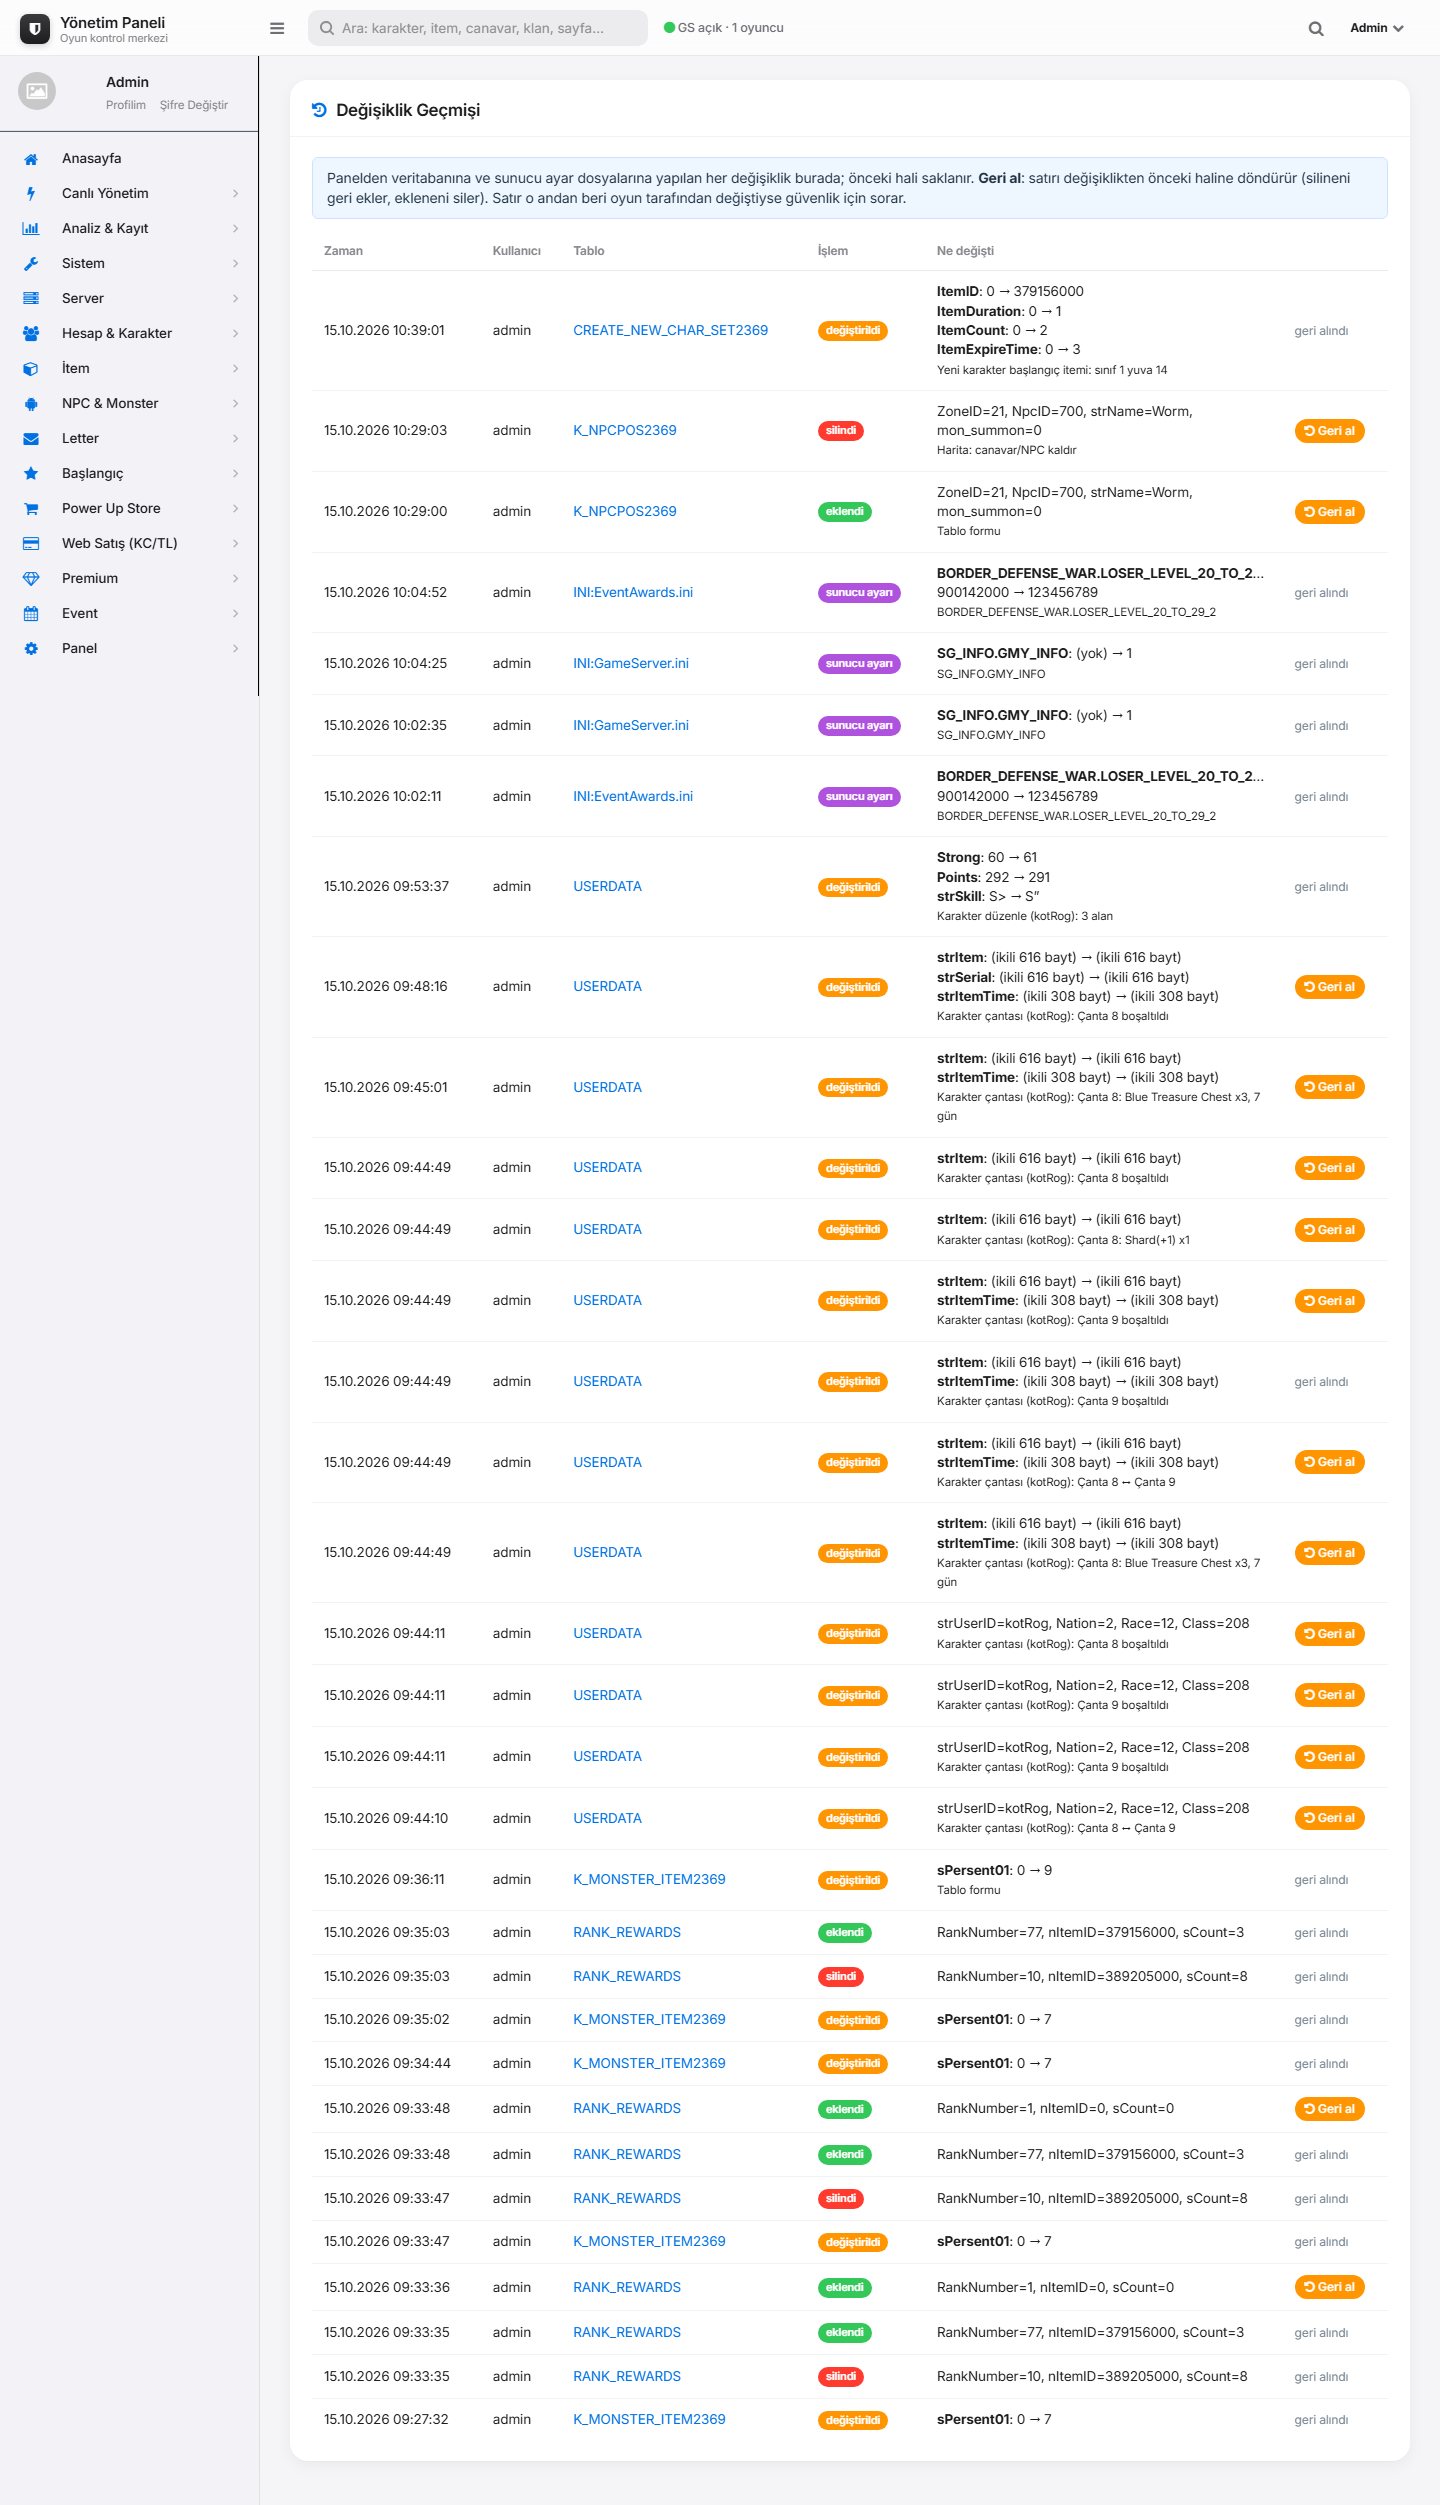Click the top-right search magnifier icon
Screen dimensions: 1440x2505
pos(1316,29)
